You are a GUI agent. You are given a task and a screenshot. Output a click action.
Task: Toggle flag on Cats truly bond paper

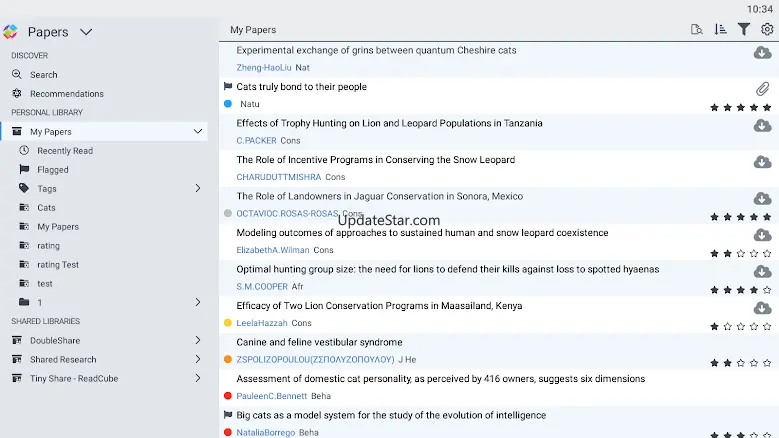[228, 86]
